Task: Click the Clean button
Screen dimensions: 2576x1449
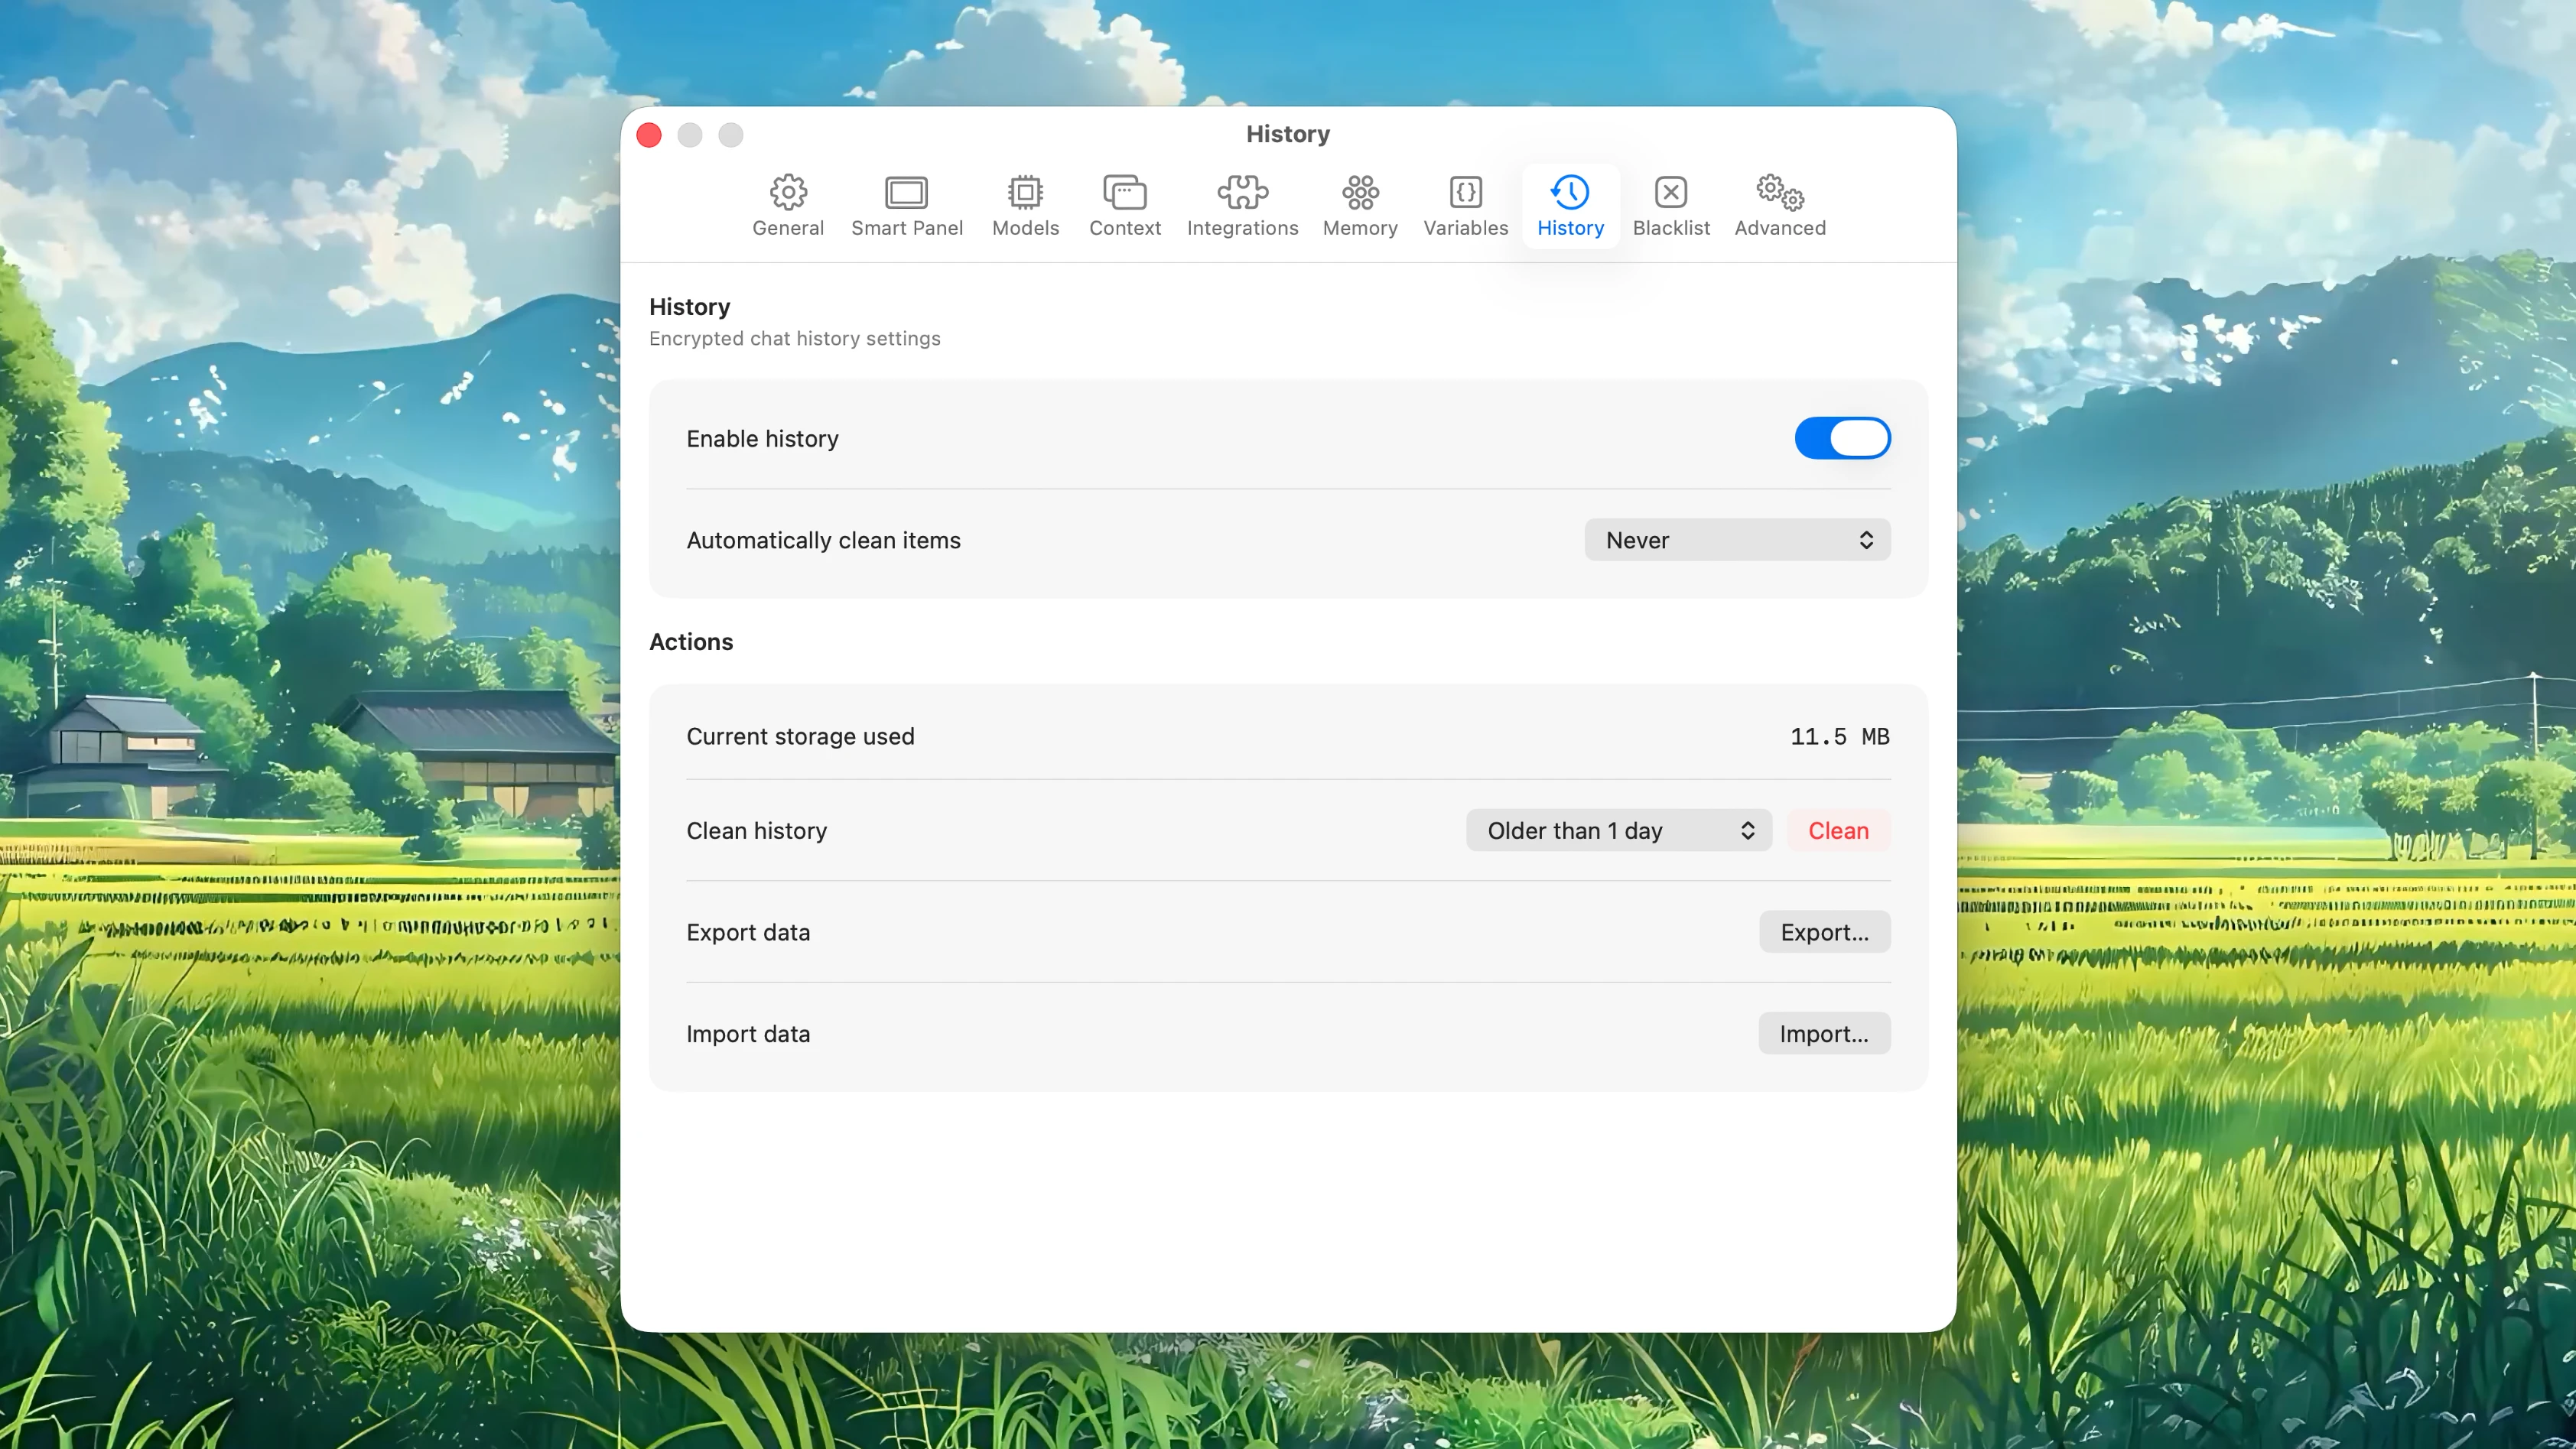Action: [x=1838, y=830]
